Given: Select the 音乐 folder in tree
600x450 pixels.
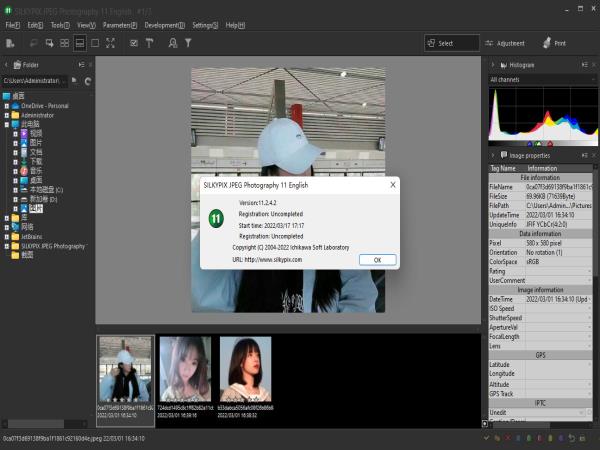Looking at the screenshot, I should click(36, 171).
